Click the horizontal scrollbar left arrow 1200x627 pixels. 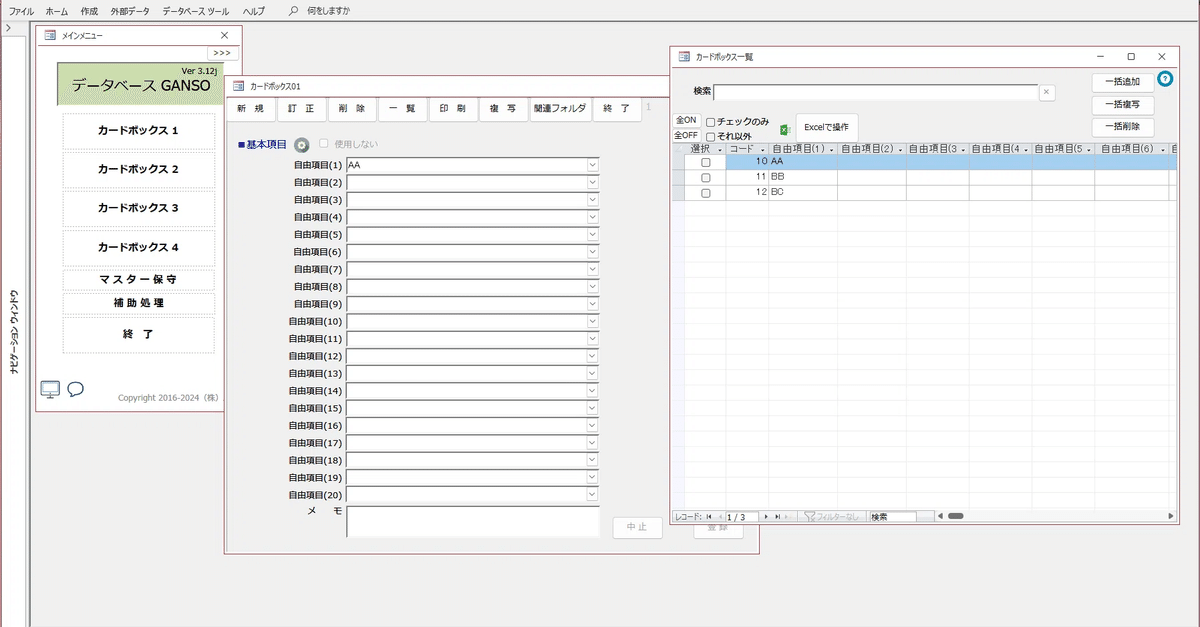tap(939, 516)
